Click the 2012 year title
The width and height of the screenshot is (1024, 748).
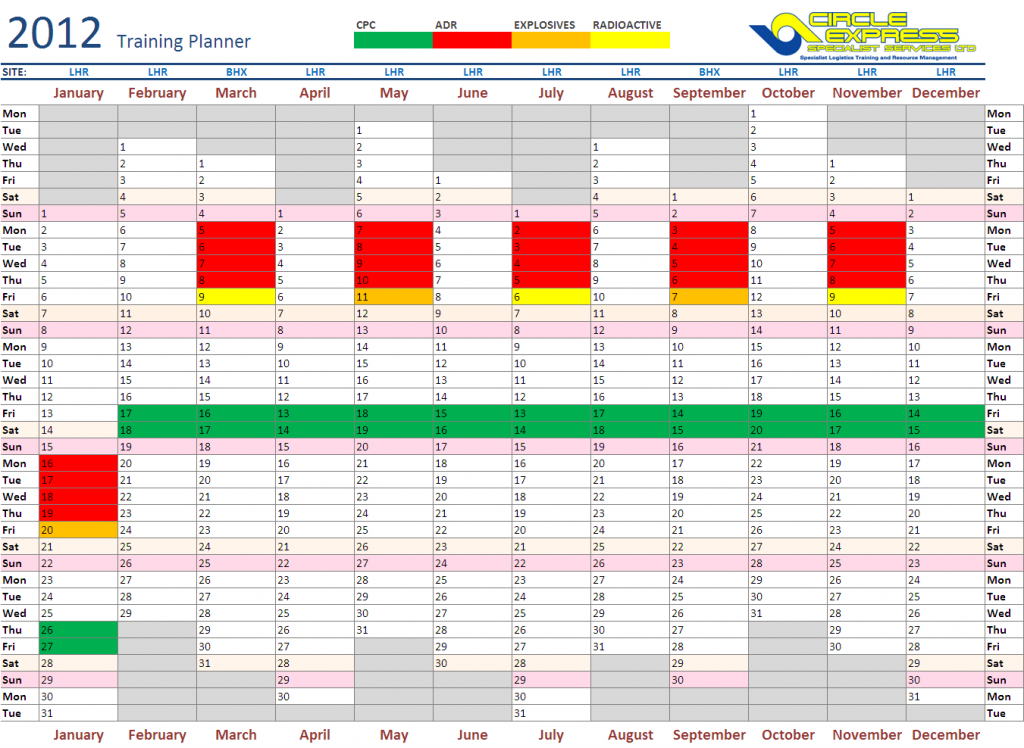55,33
